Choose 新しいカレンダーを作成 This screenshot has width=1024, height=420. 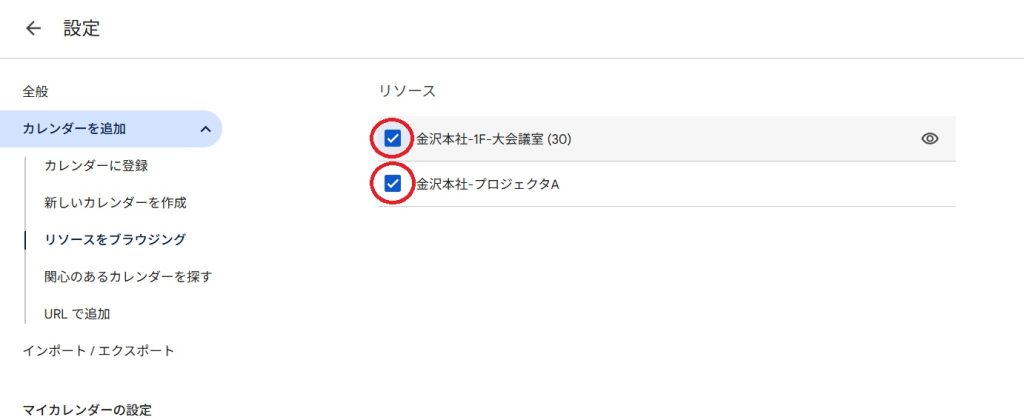[116, 203]
